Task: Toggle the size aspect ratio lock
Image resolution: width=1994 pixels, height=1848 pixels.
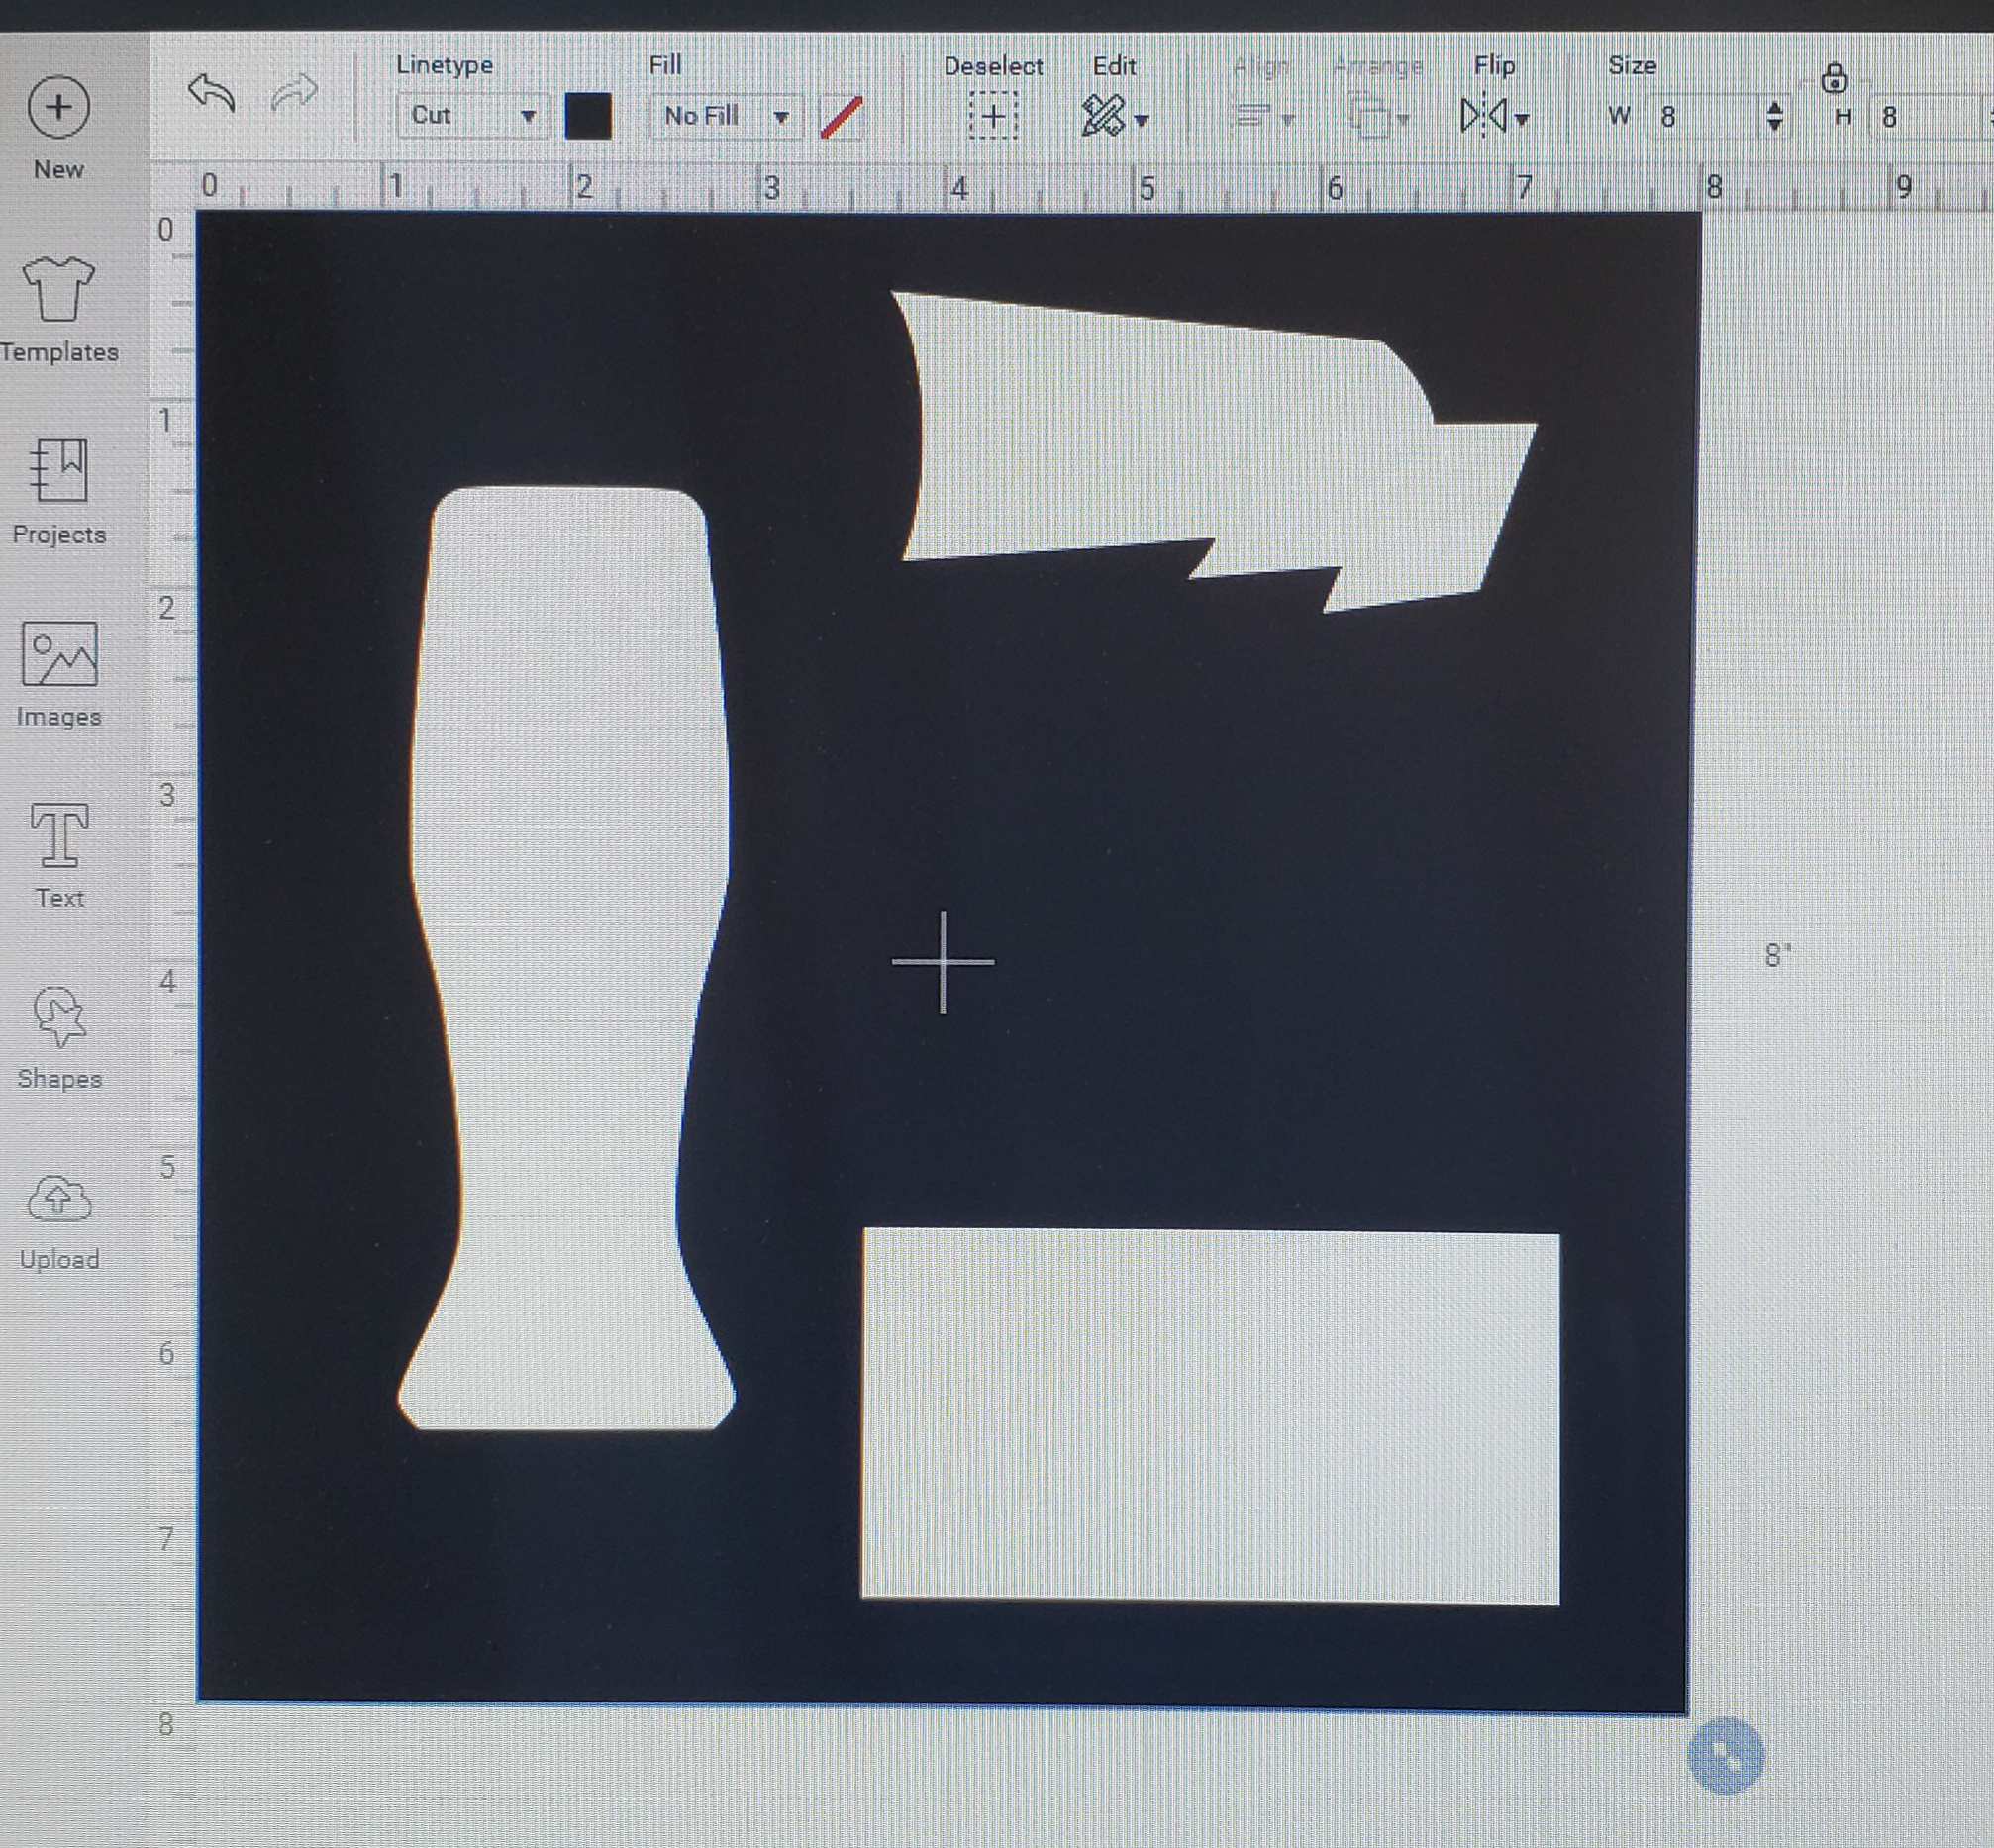Action: [x=1833, y=78]
